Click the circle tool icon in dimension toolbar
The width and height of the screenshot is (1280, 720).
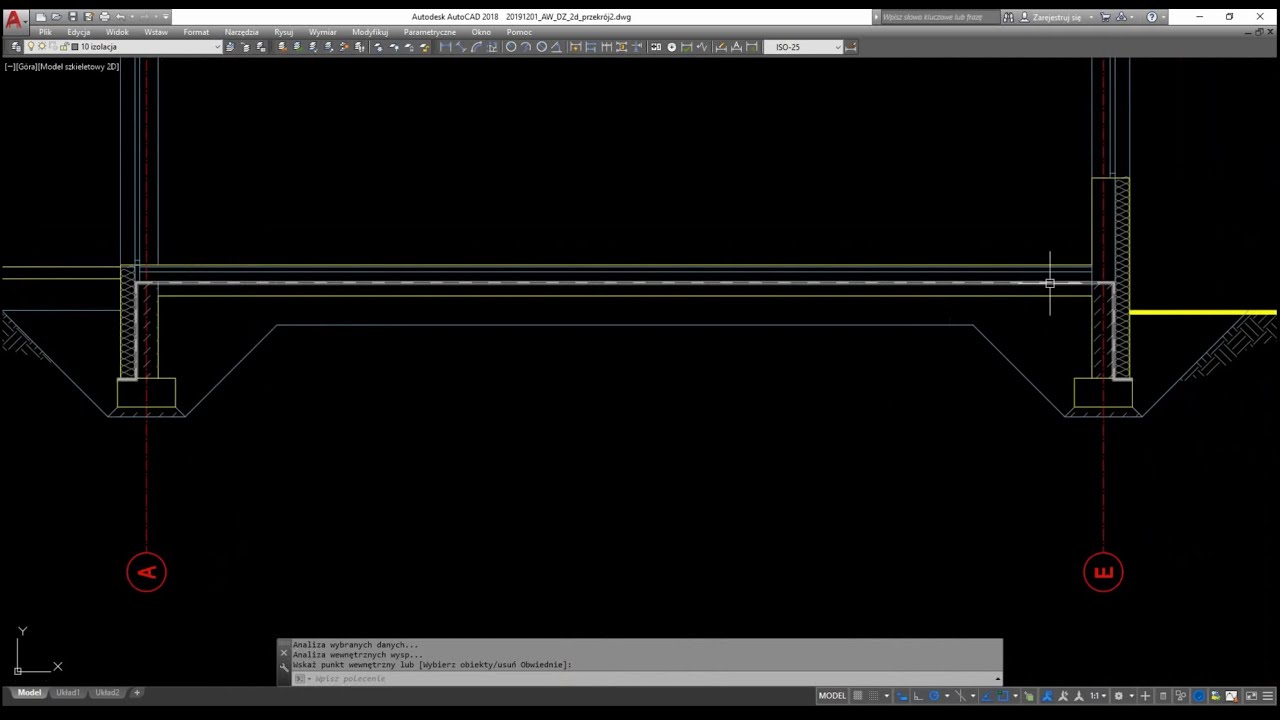pyautogui.click(x=511, y=47)
